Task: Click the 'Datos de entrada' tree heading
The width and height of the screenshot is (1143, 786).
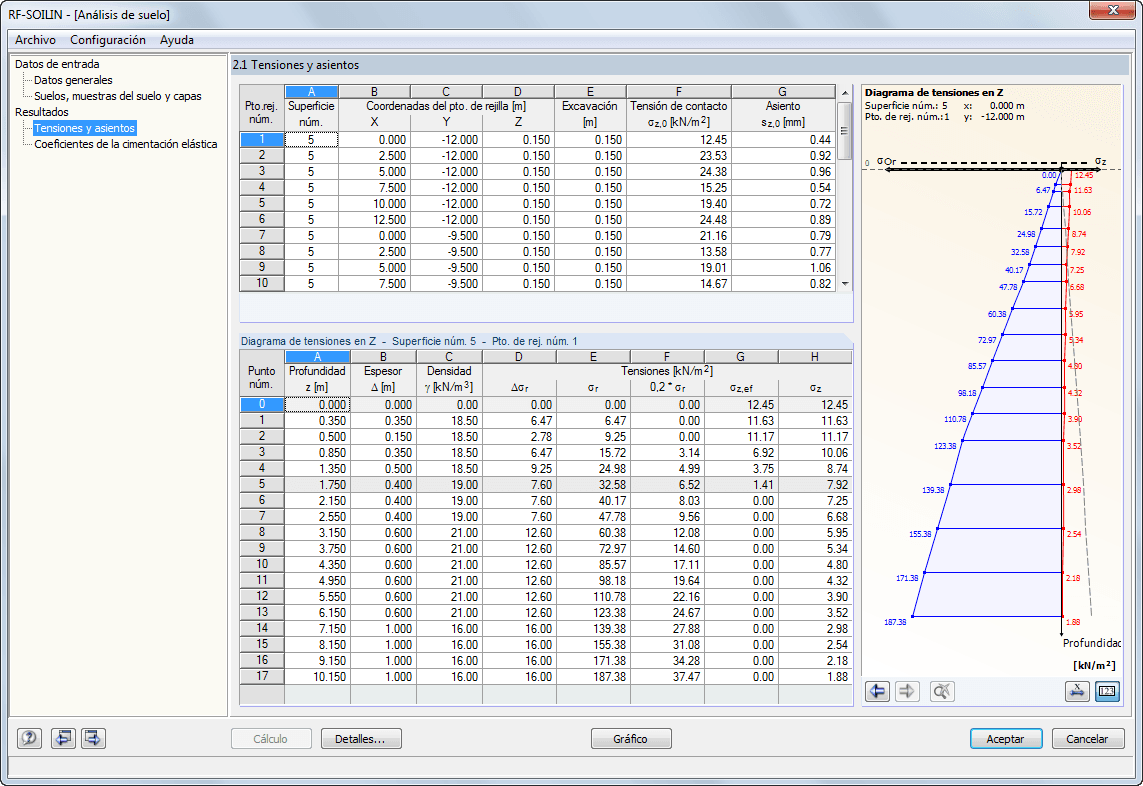Action: click(x=57, y=64)
